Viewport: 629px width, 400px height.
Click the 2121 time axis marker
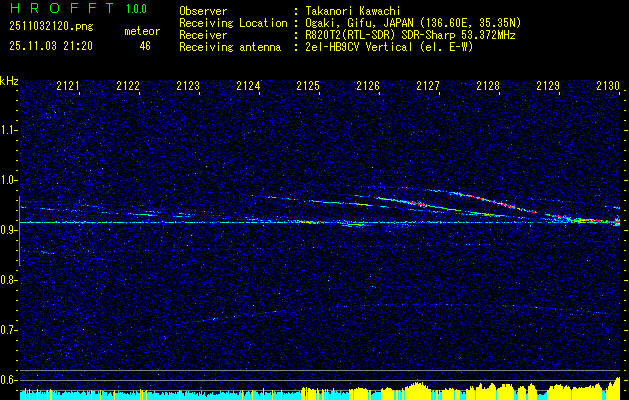68,85
